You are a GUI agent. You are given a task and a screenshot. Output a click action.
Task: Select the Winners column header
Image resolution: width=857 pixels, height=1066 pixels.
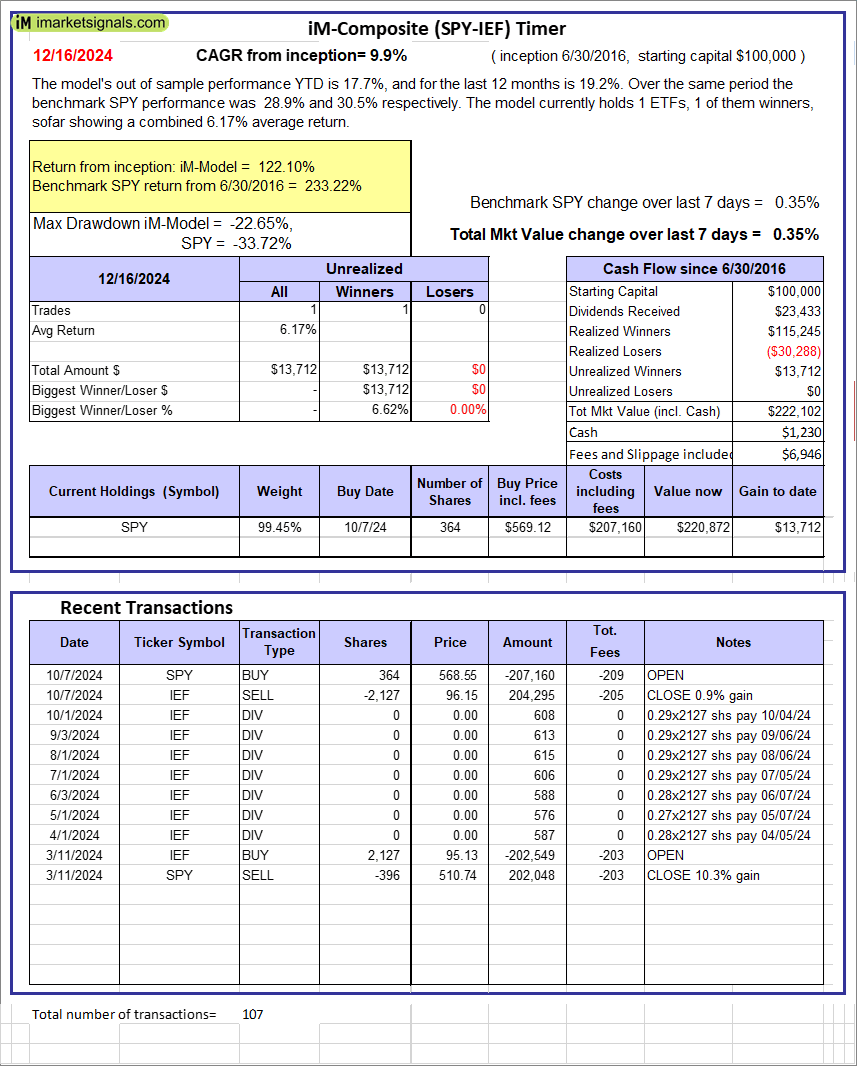[x=364, y=292]
